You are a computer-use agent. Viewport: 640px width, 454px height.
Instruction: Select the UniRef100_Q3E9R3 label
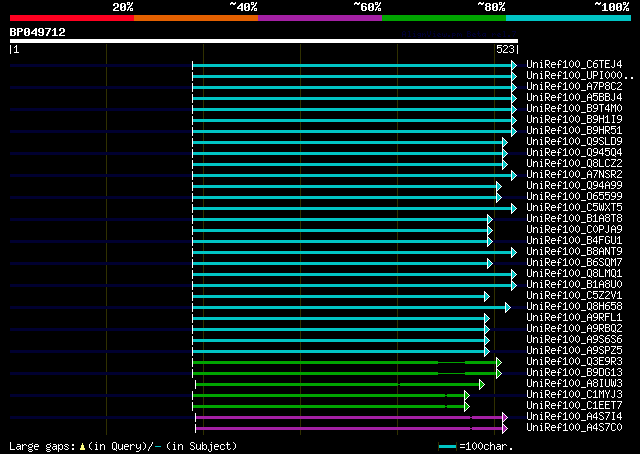pos(574,362)
